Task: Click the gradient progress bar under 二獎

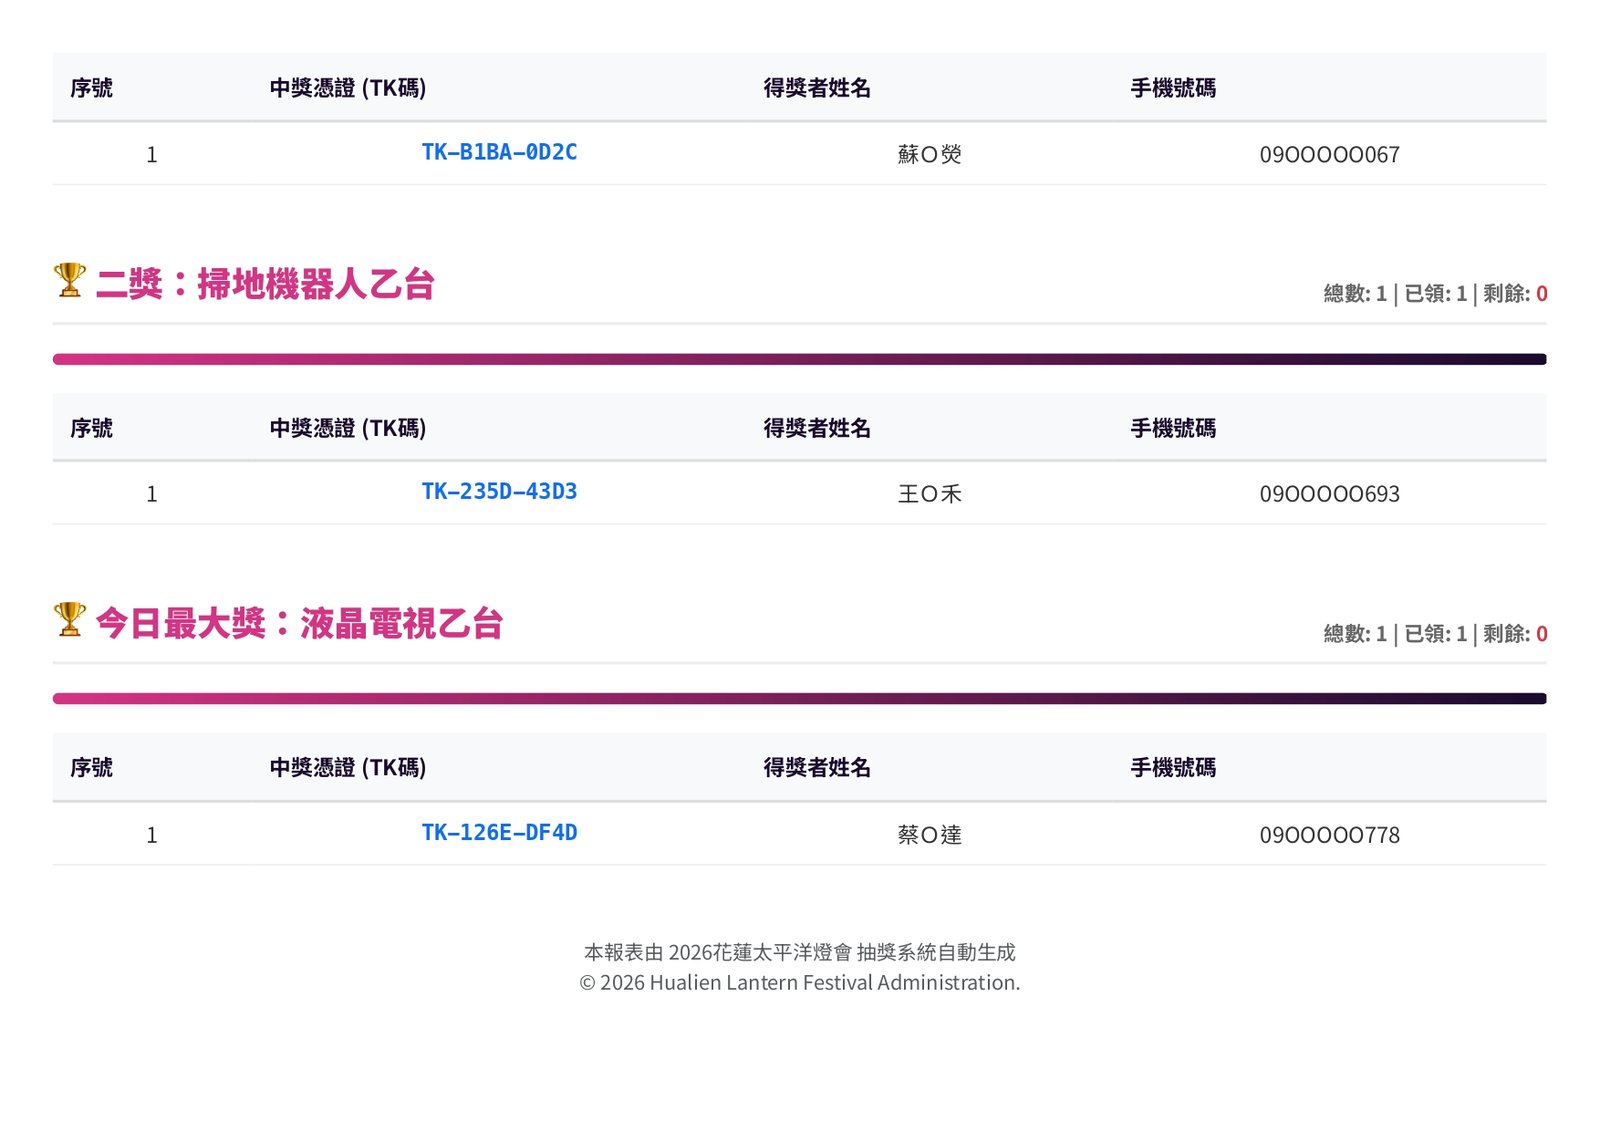Action: (x=799, y=359)
